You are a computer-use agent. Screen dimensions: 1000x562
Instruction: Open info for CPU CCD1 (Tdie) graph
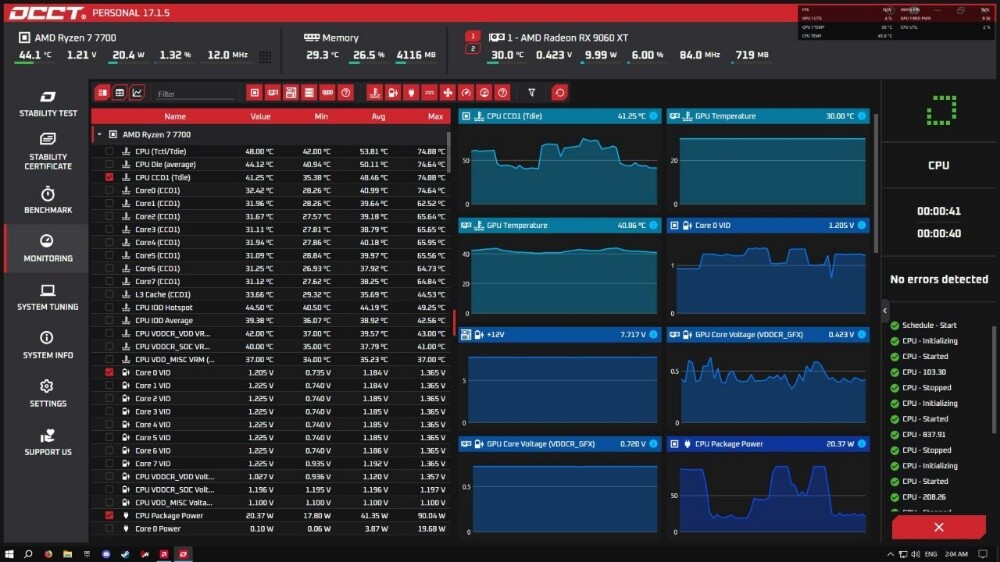click(x=653, y=116)
